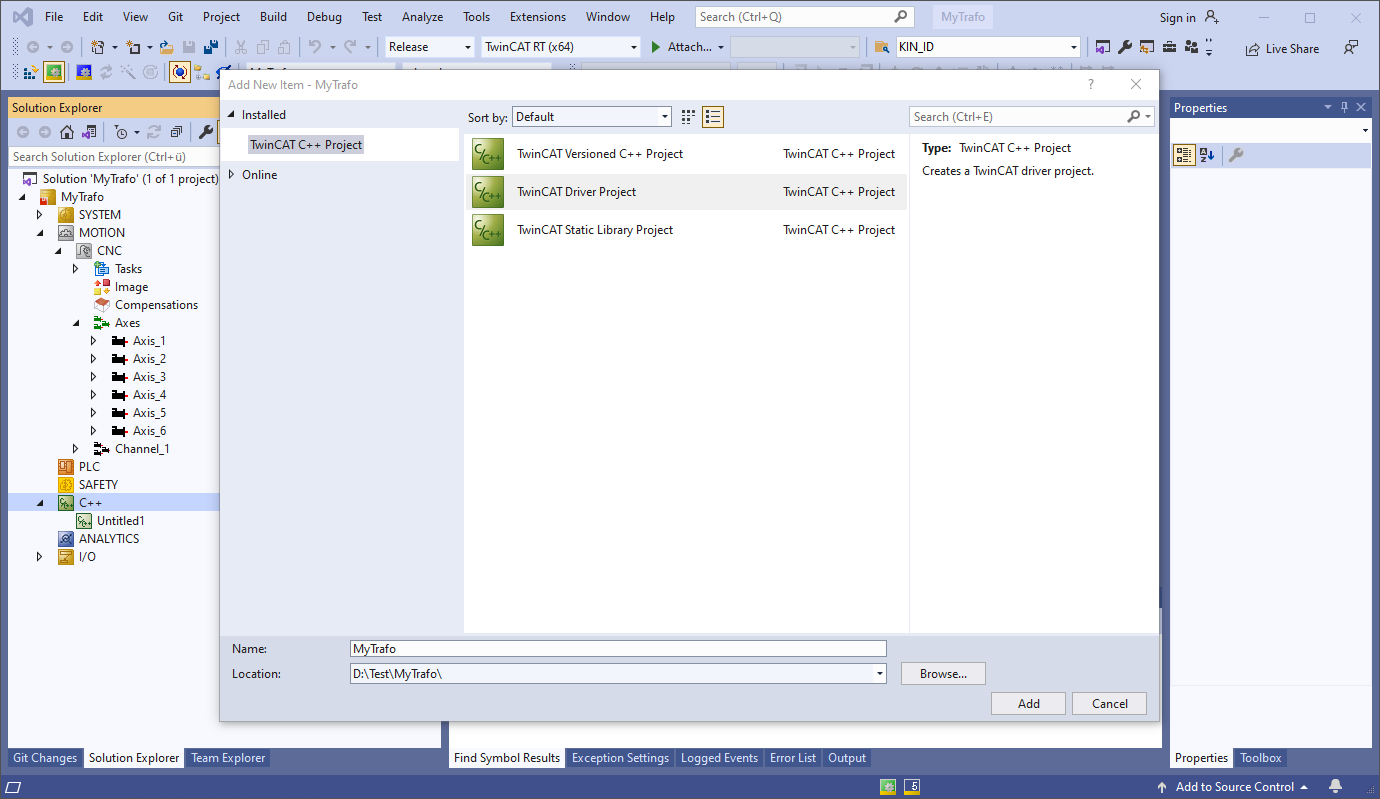Open the Release configuration dropdown
This screenshot has height=799, width=1380.
pos(468,47)
